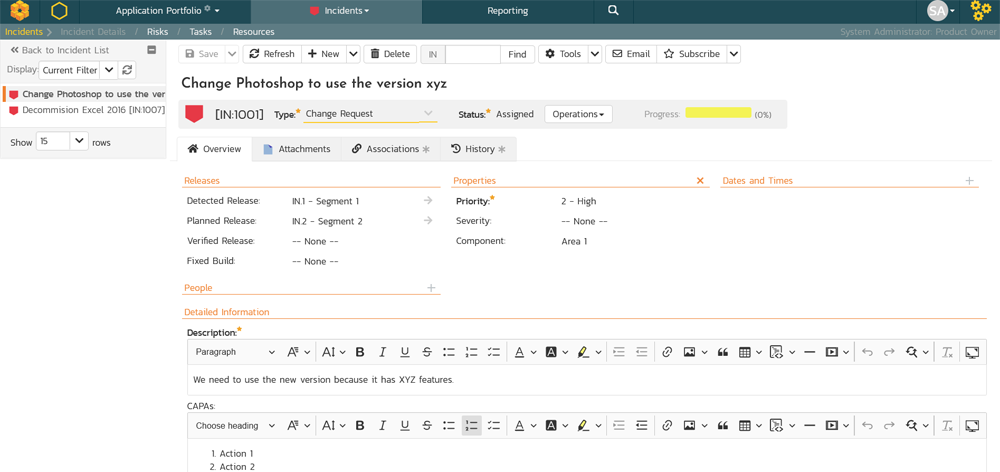
Task: Open the Operations dropdown
Action: pos(578,114)
